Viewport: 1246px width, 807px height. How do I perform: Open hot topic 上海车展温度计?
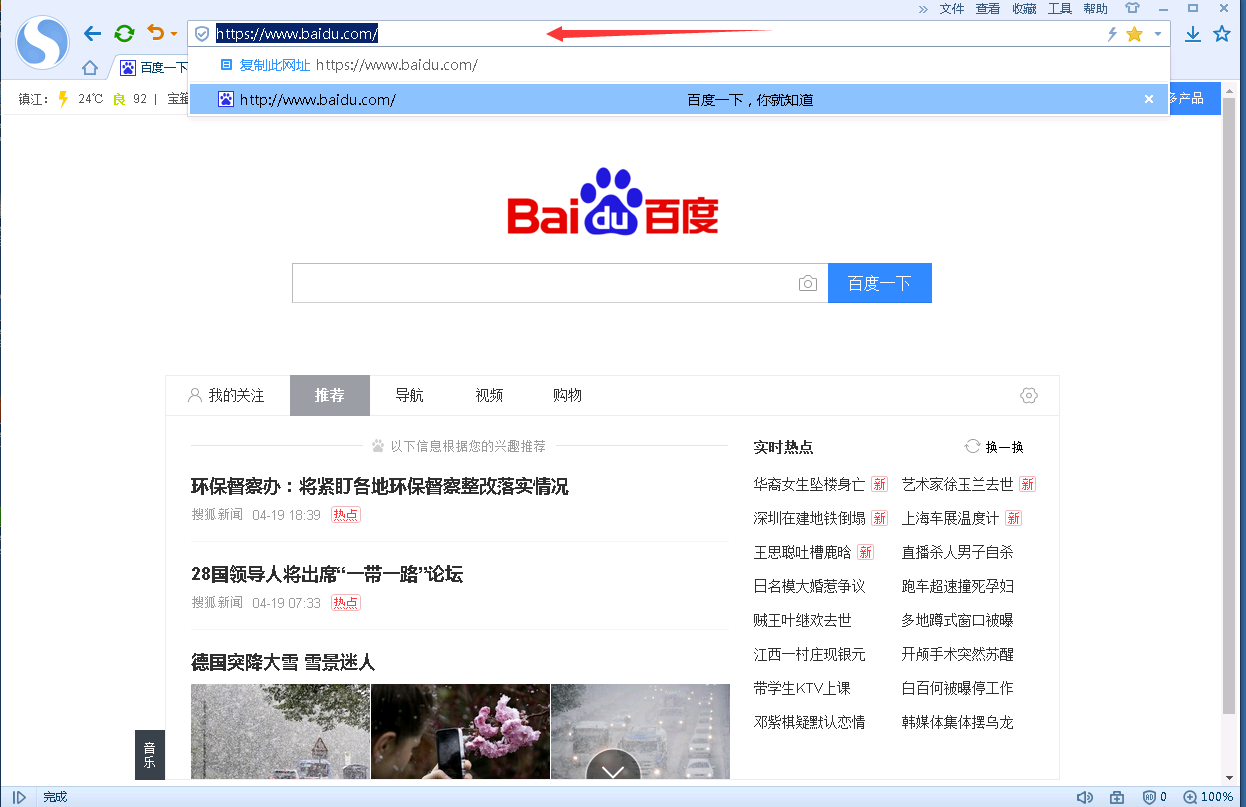950,519
